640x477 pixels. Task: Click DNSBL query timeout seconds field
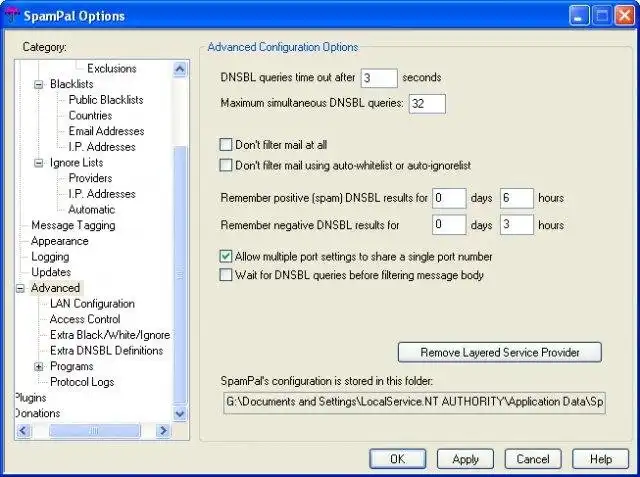(379, 78)
